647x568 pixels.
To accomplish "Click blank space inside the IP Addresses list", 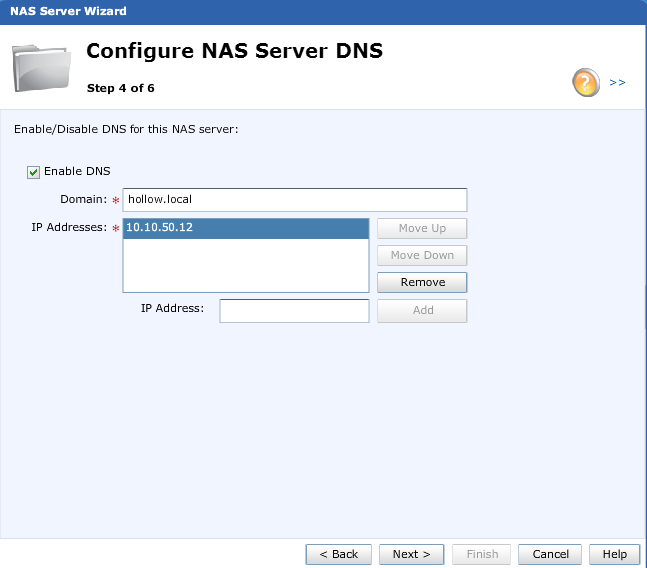I will [245, 265].
